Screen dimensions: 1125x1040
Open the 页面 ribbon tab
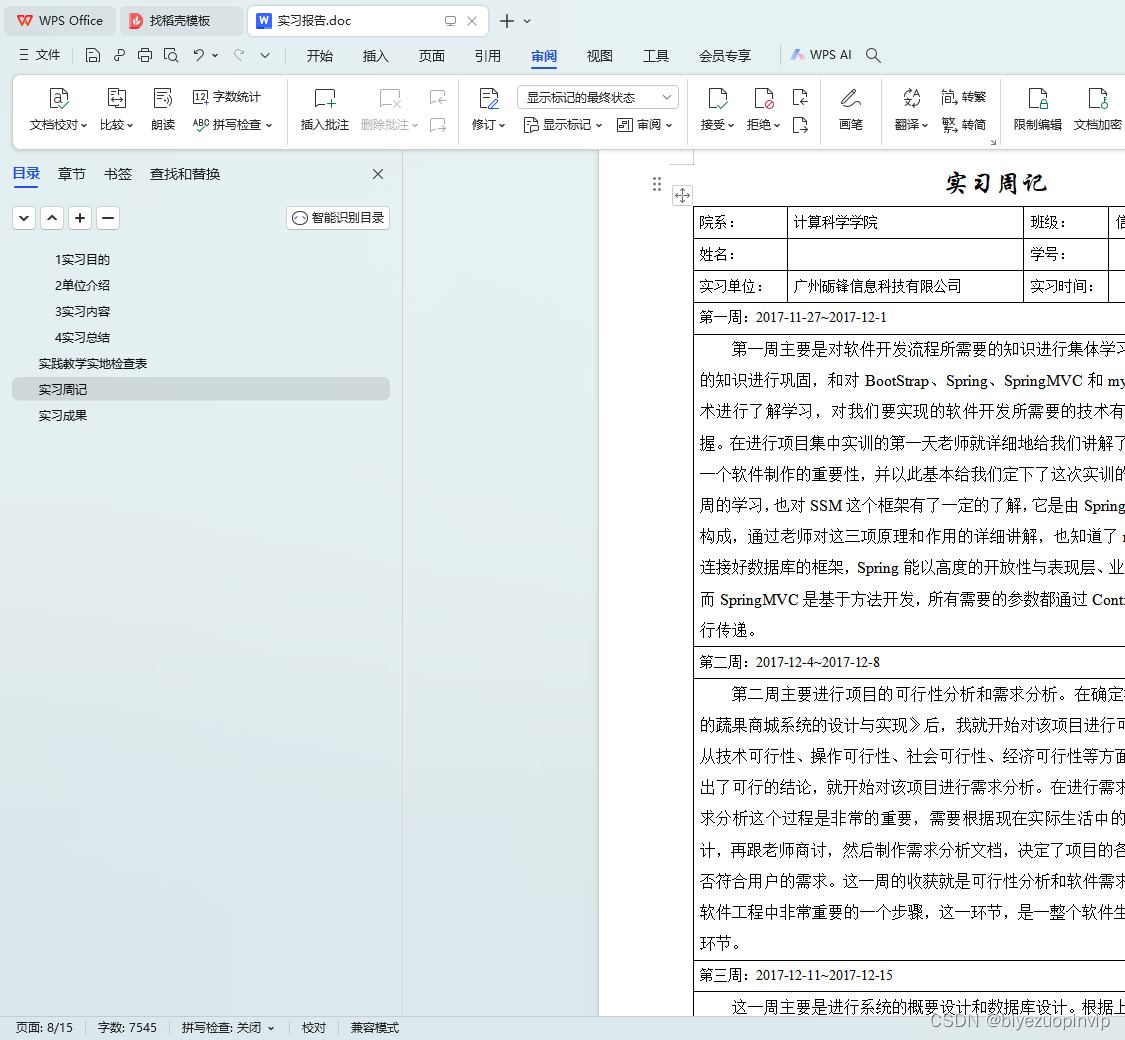(x=432, y=55)
